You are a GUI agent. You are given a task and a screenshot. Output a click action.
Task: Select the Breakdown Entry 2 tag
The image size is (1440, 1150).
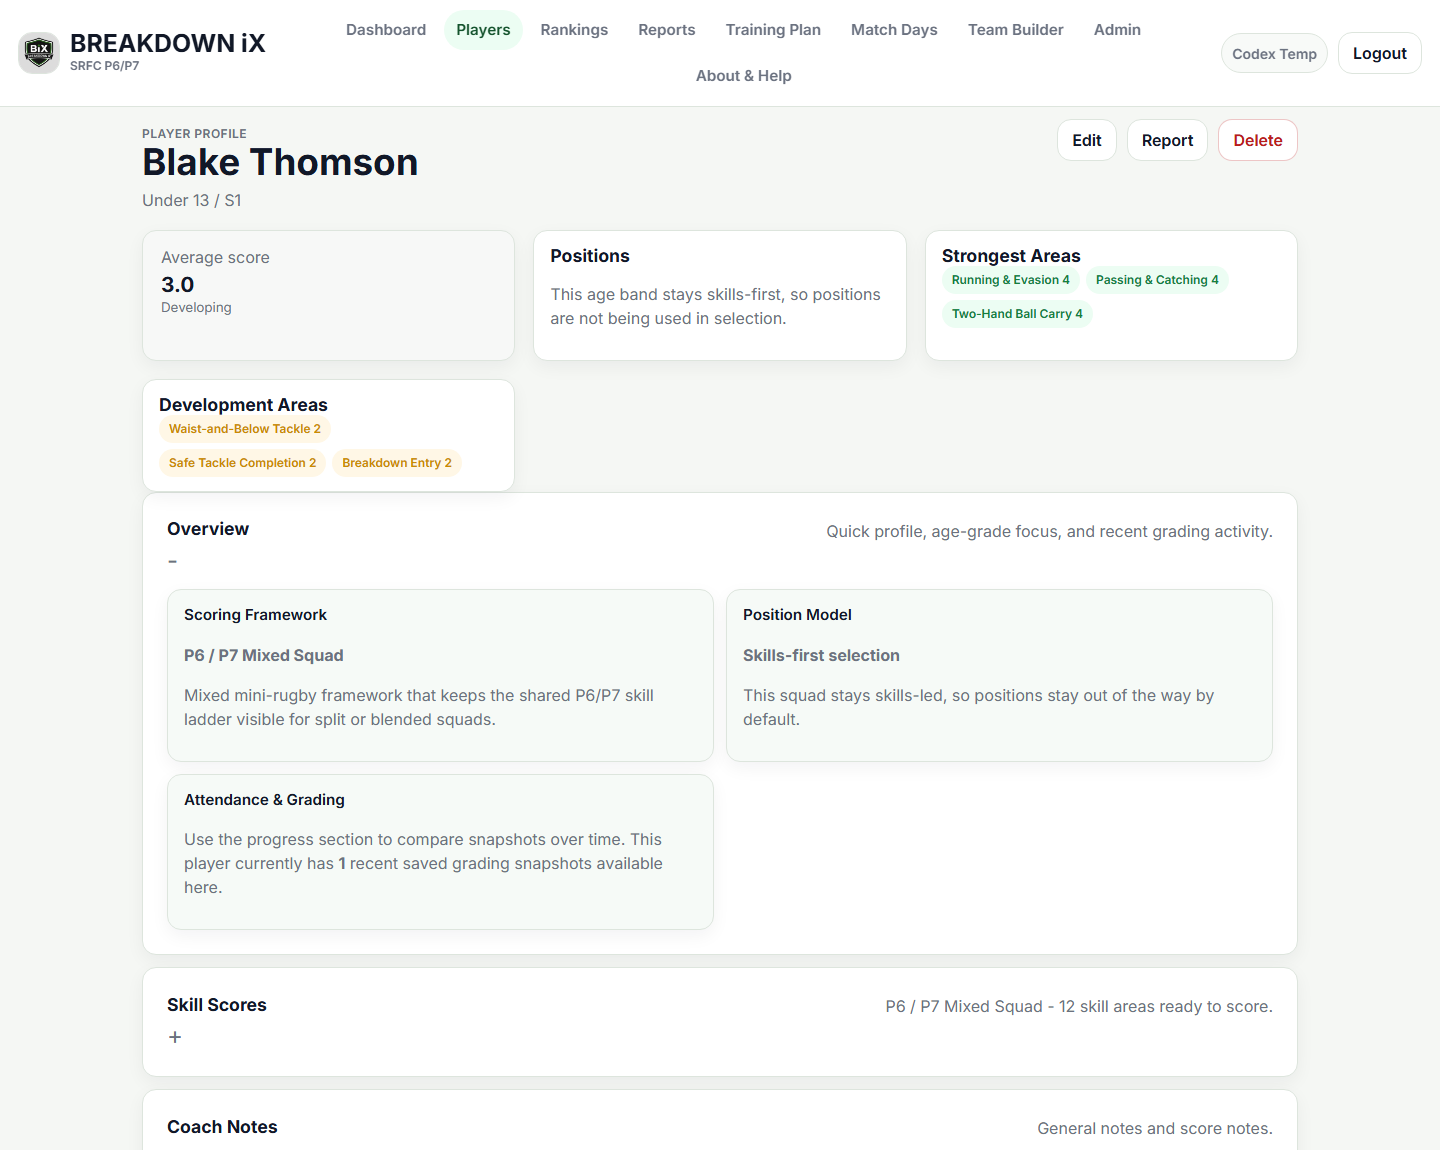(397, 463)
